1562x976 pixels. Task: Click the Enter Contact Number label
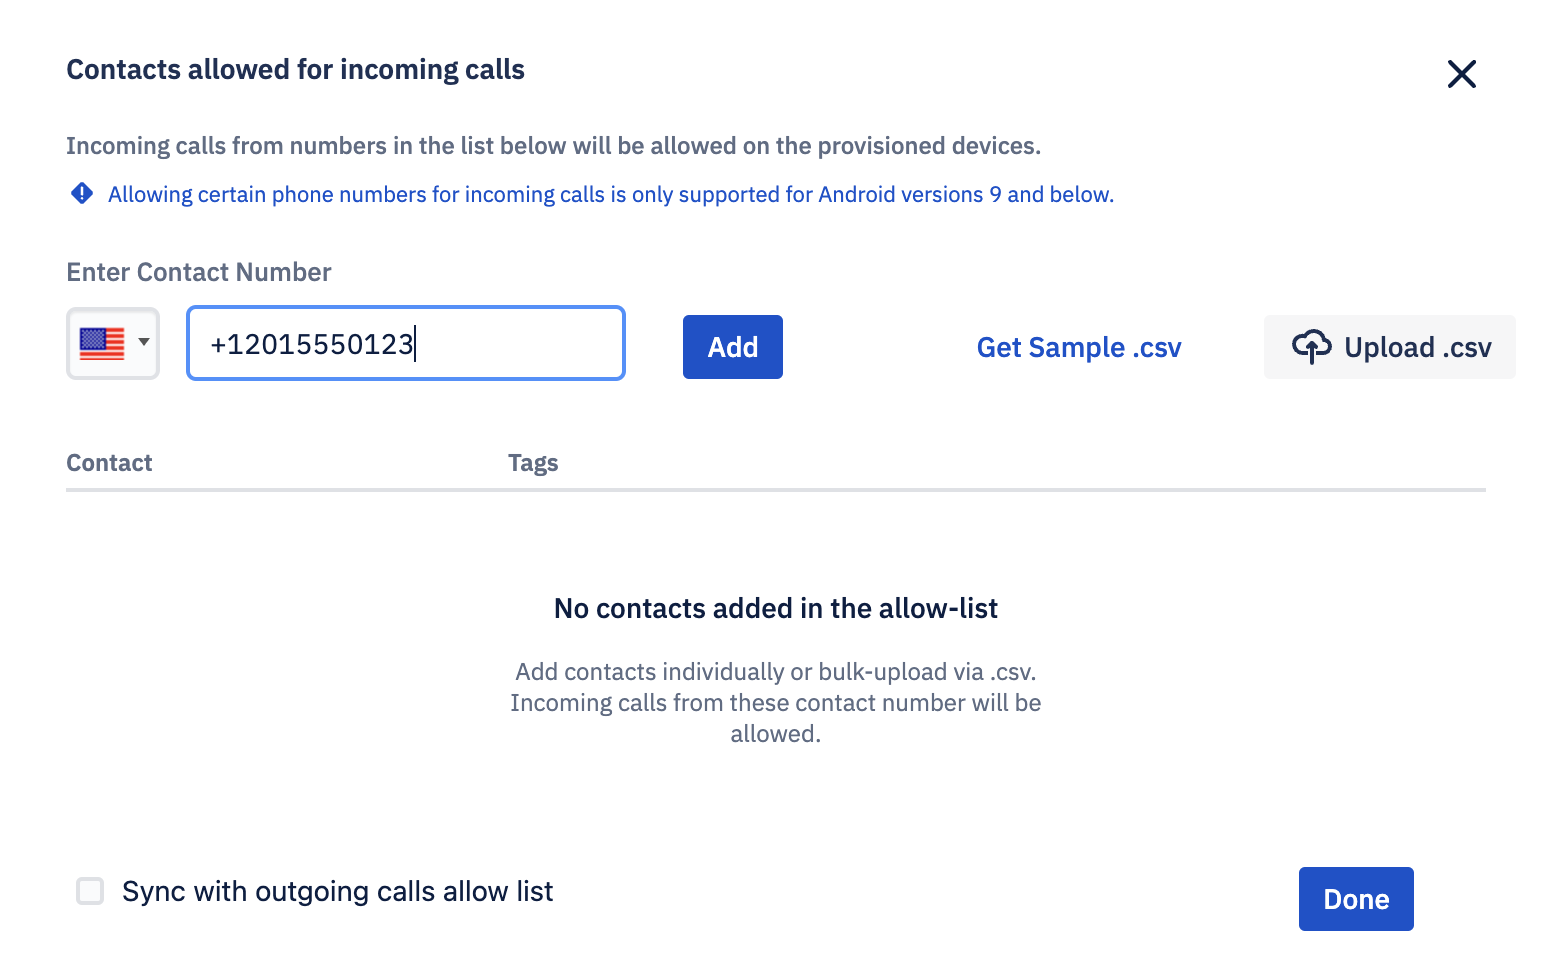198,271
